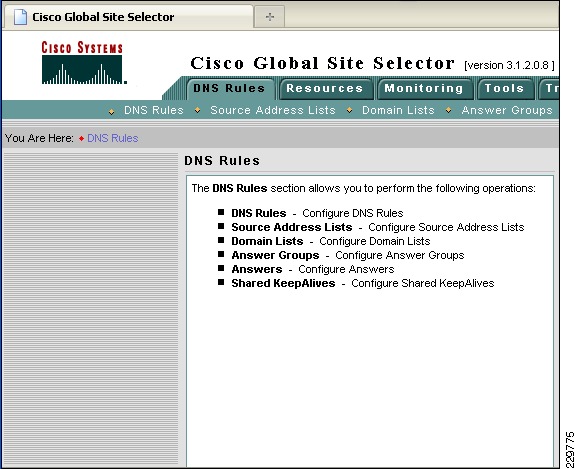Click the DNS Rules breadcrumb link
Viewport: 575px width, 469px height.
(113, 138)
